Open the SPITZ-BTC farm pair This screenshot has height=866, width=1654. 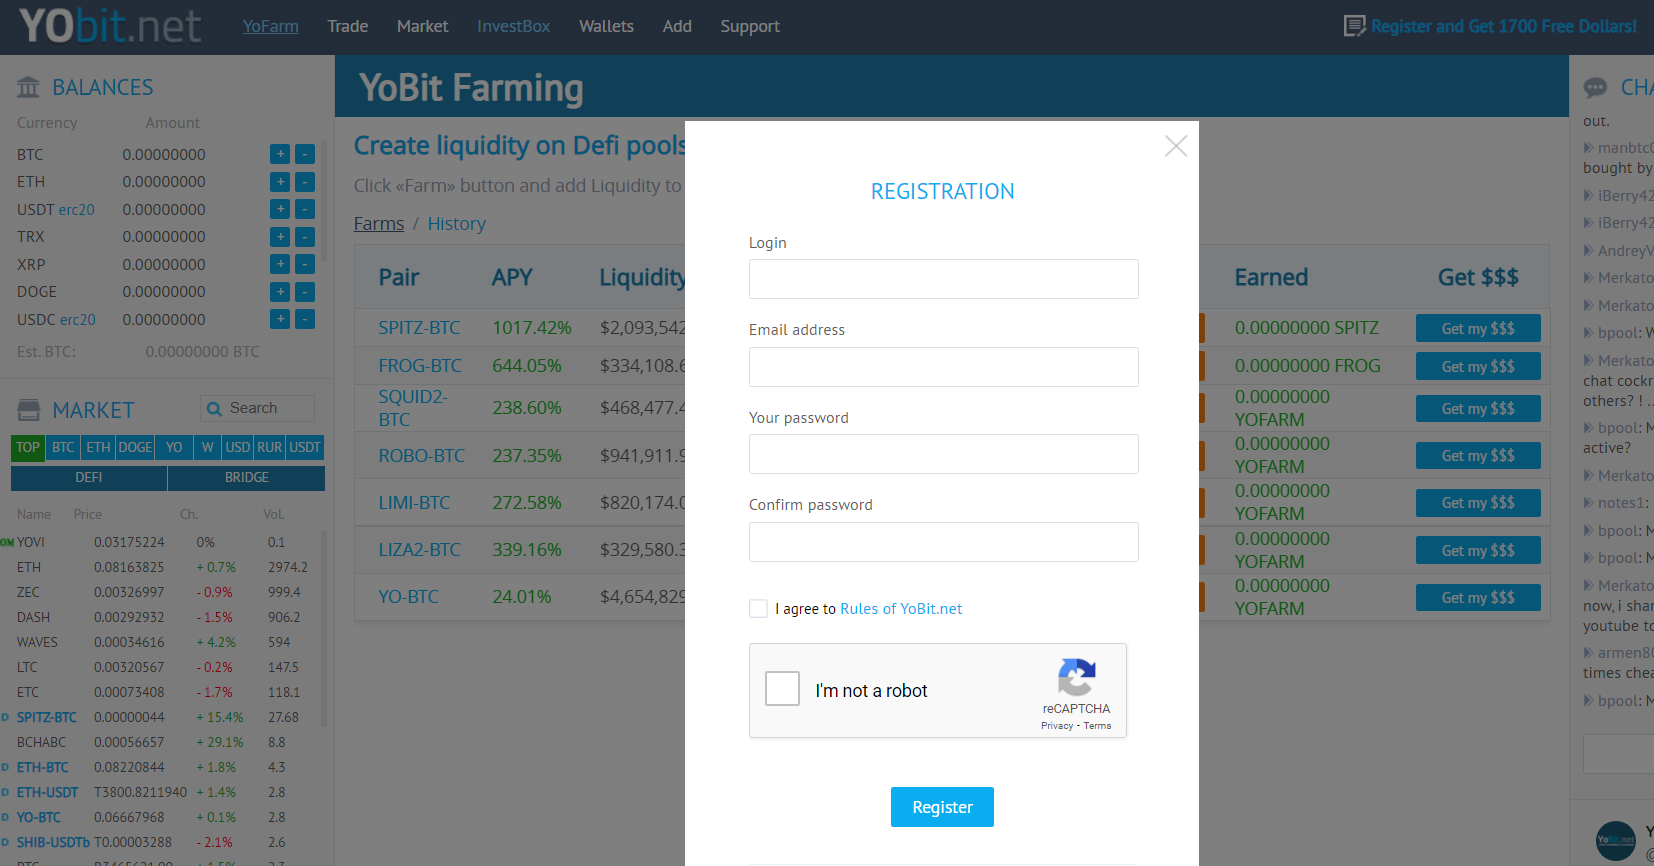[x=419, y=328]
